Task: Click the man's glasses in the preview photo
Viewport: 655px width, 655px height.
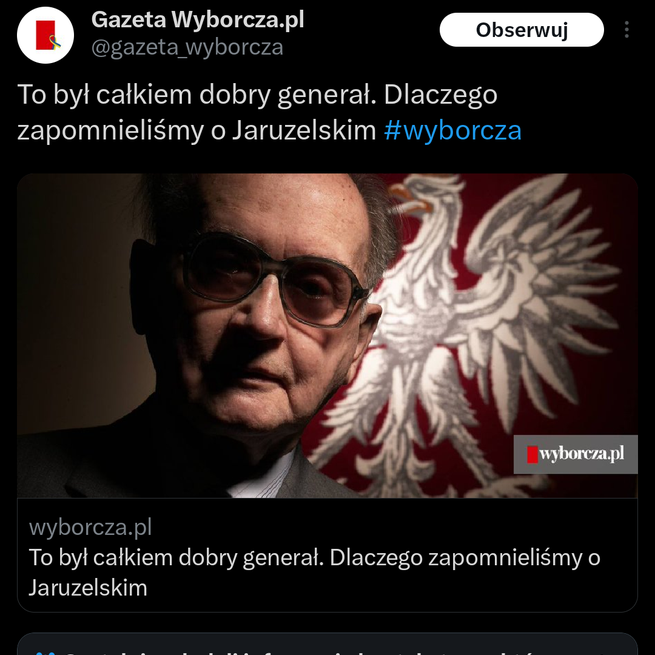Action: [x=272, y=279]
